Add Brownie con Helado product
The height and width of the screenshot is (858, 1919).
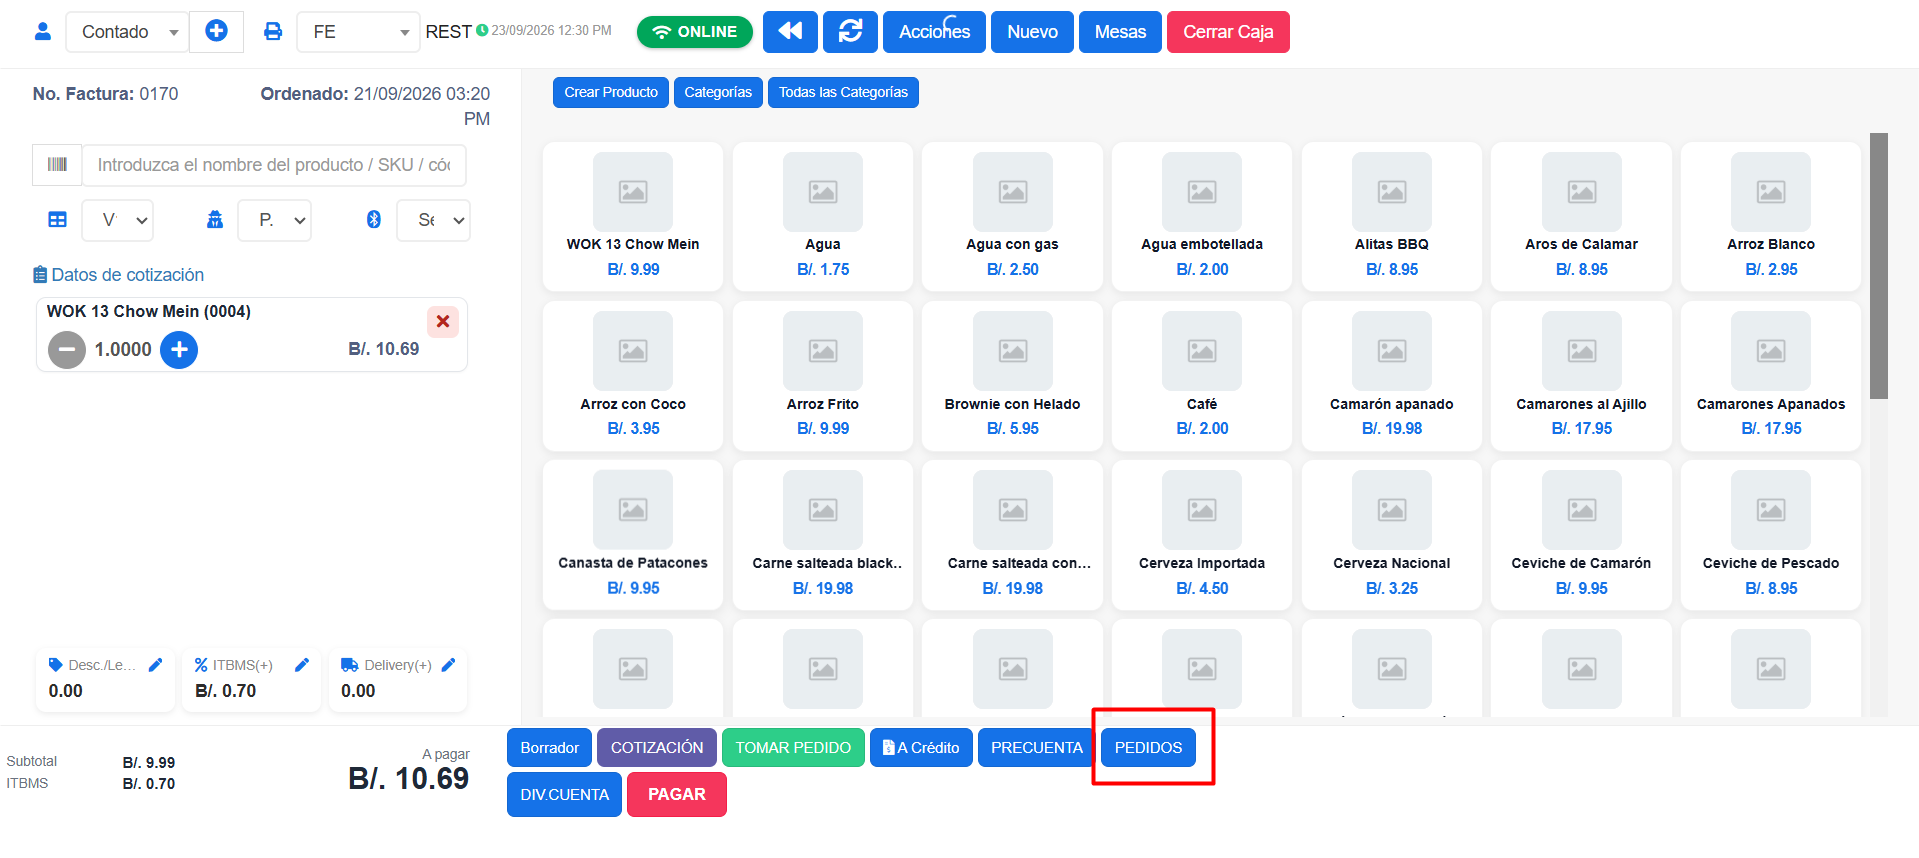point(1012,375)
